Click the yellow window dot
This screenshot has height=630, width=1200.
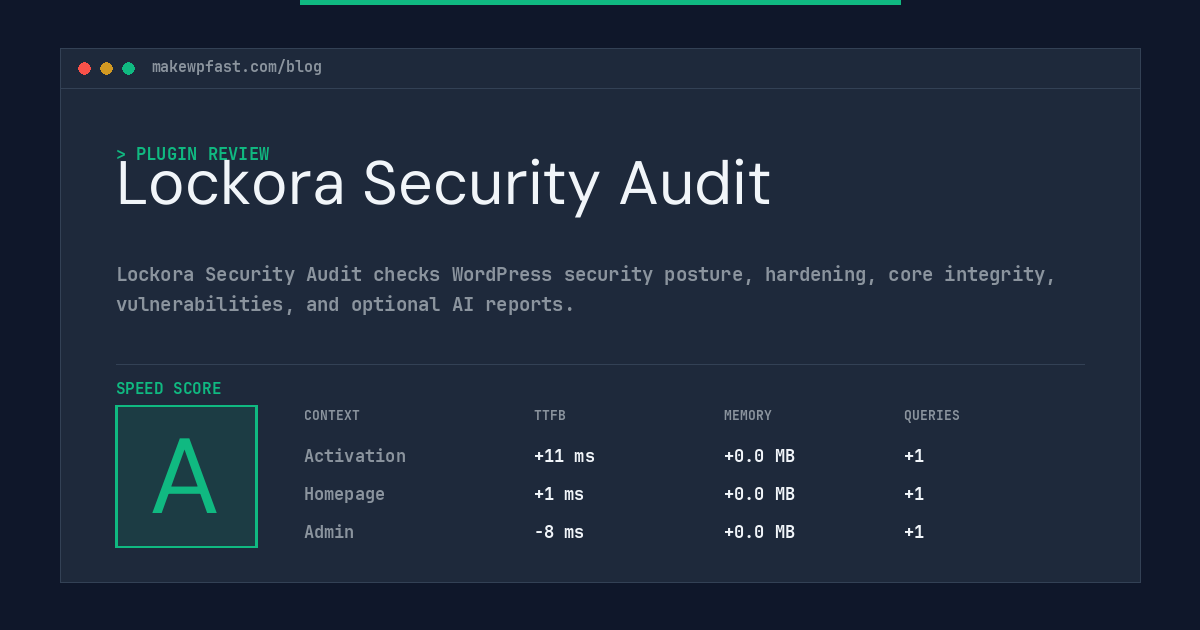click(106, 68)
